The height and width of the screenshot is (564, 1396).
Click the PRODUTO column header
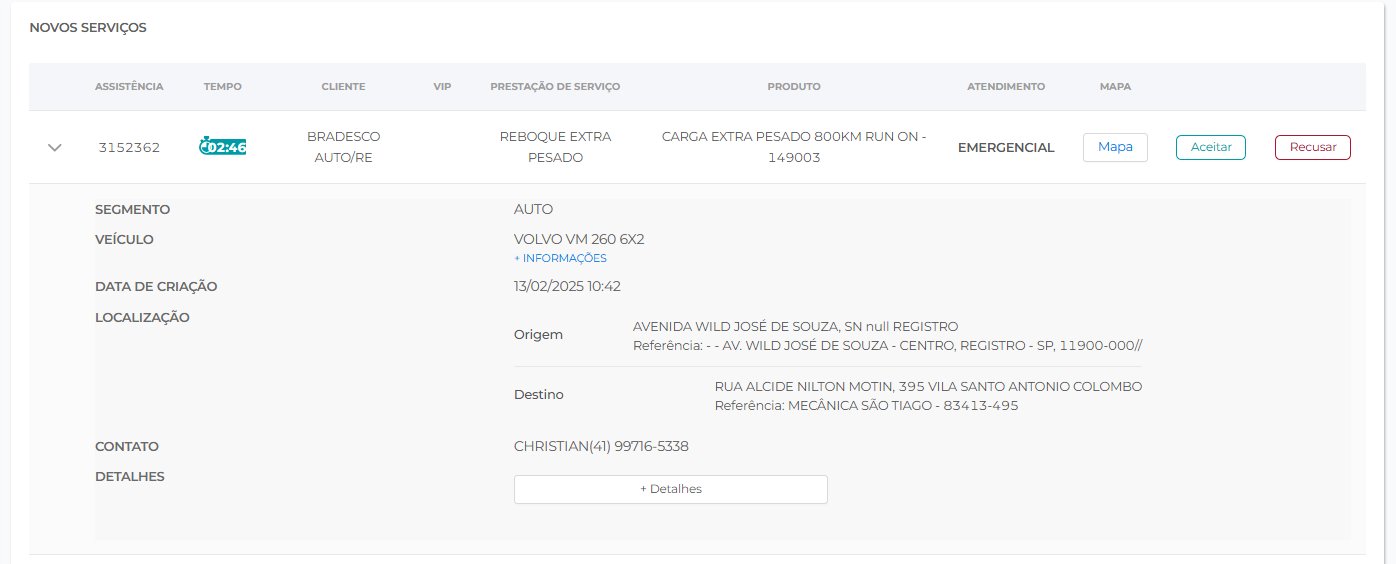coord(794,87)
